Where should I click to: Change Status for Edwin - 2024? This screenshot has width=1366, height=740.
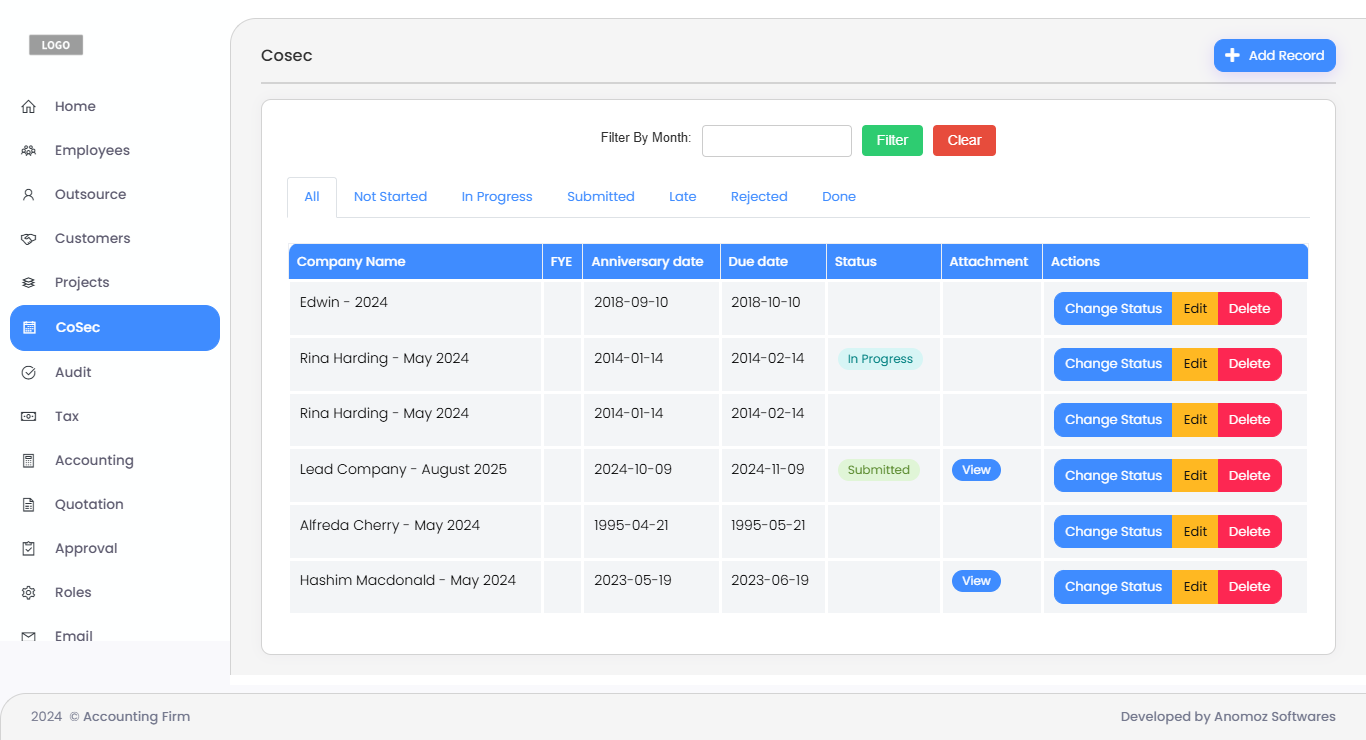pos(1112,309)
